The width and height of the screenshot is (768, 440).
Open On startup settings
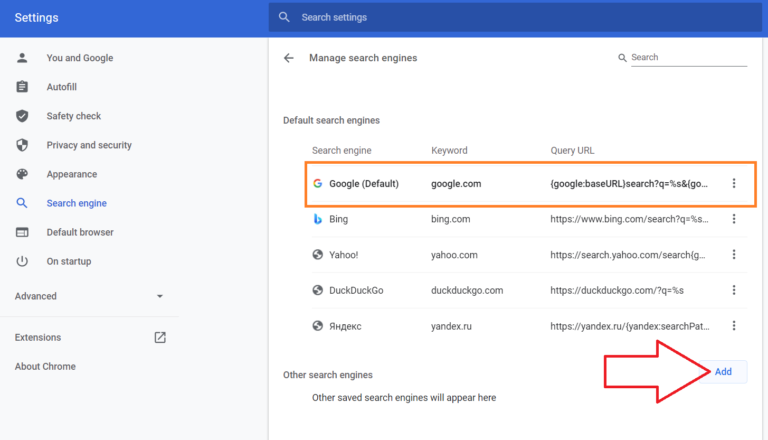[68, 261]
